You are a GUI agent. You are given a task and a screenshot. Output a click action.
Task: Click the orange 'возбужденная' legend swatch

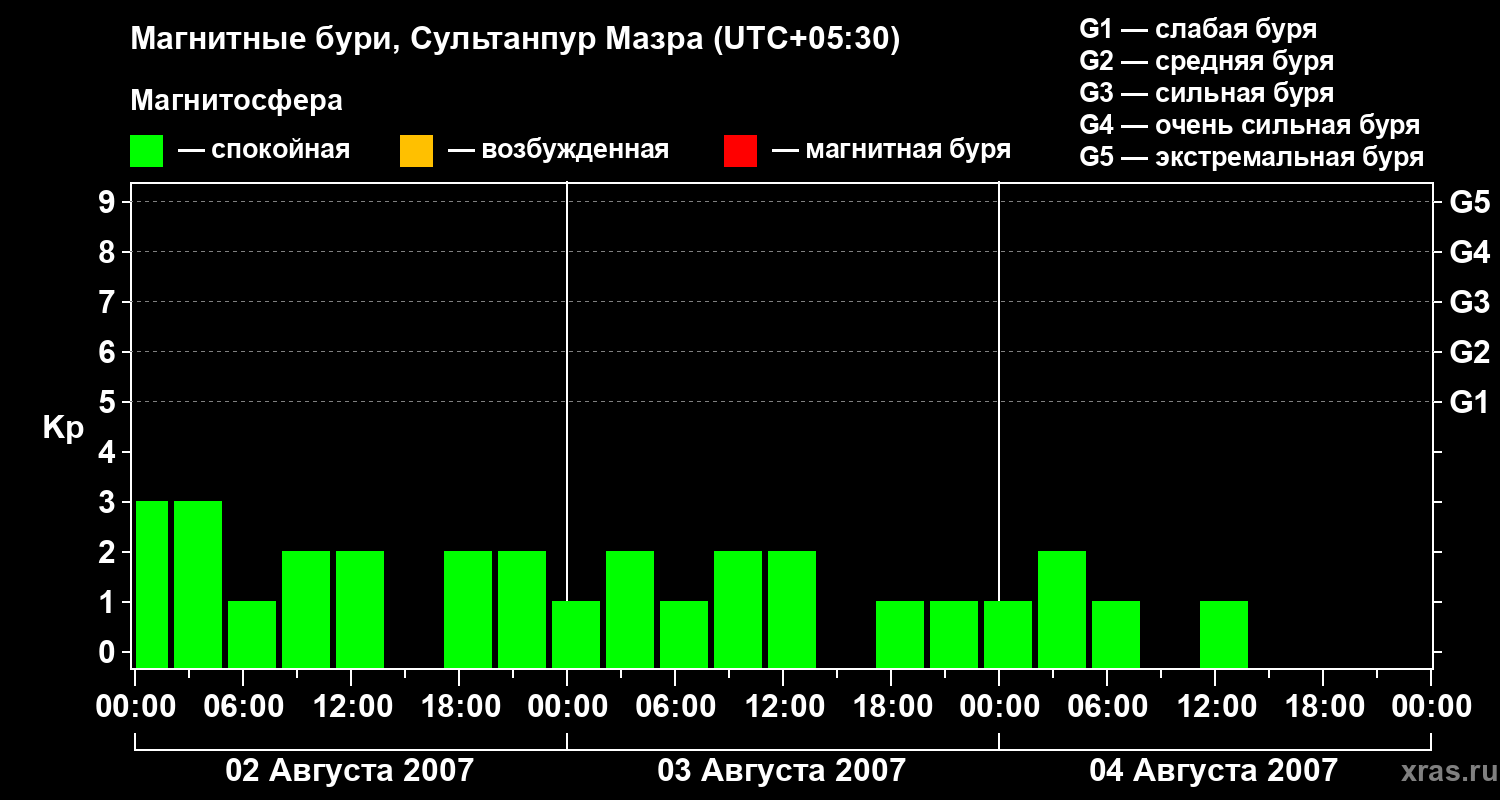coord(416,151)
